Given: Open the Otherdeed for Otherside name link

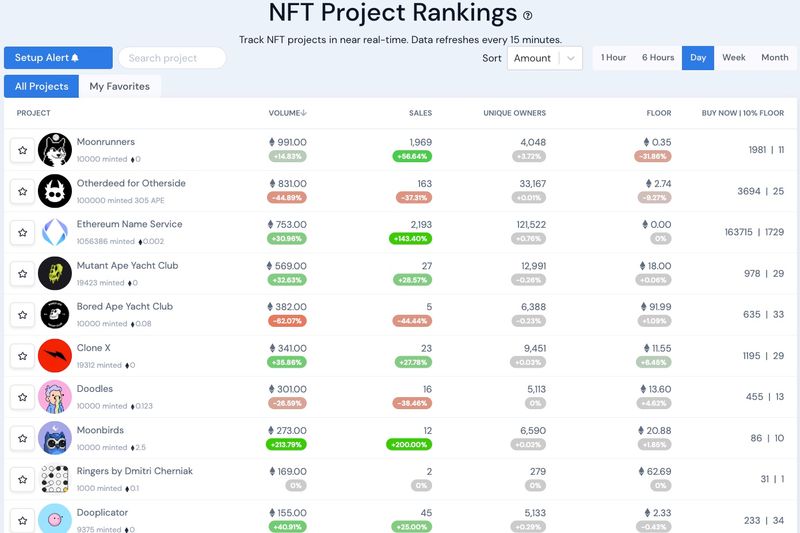Looking at the screenshot, I should click(x=131, y=183).
